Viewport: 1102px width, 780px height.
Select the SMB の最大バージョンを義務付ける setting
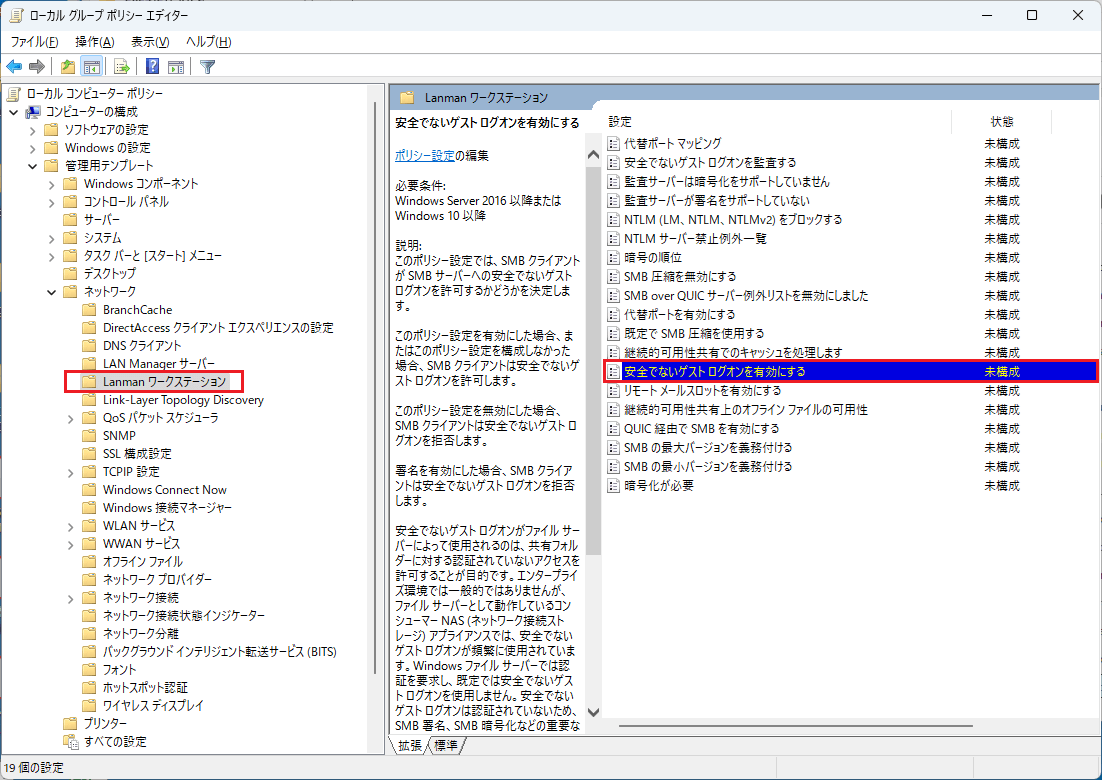click(708, 447)
